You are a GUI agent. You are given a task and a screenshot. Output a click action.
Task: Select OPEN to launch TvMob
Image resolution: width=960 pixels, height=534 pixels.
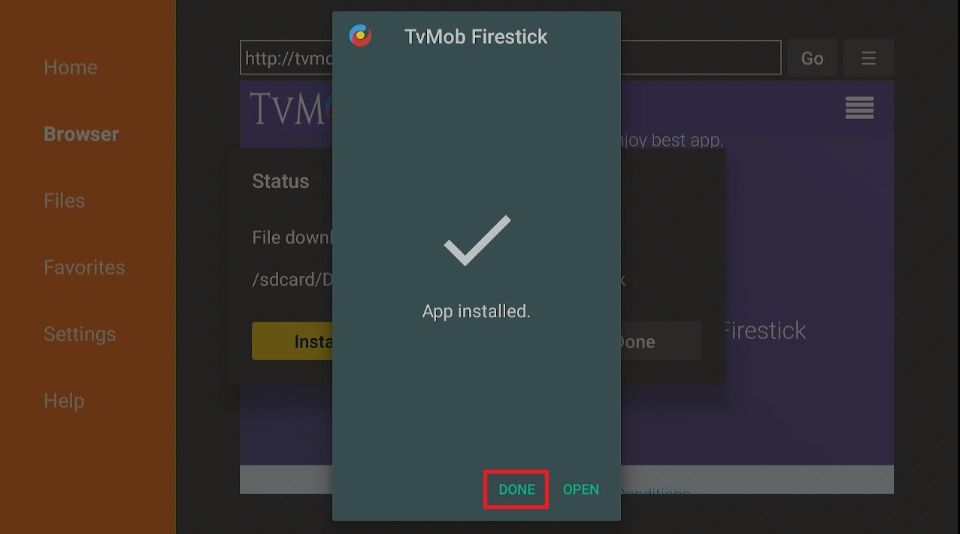pos(581,489)
